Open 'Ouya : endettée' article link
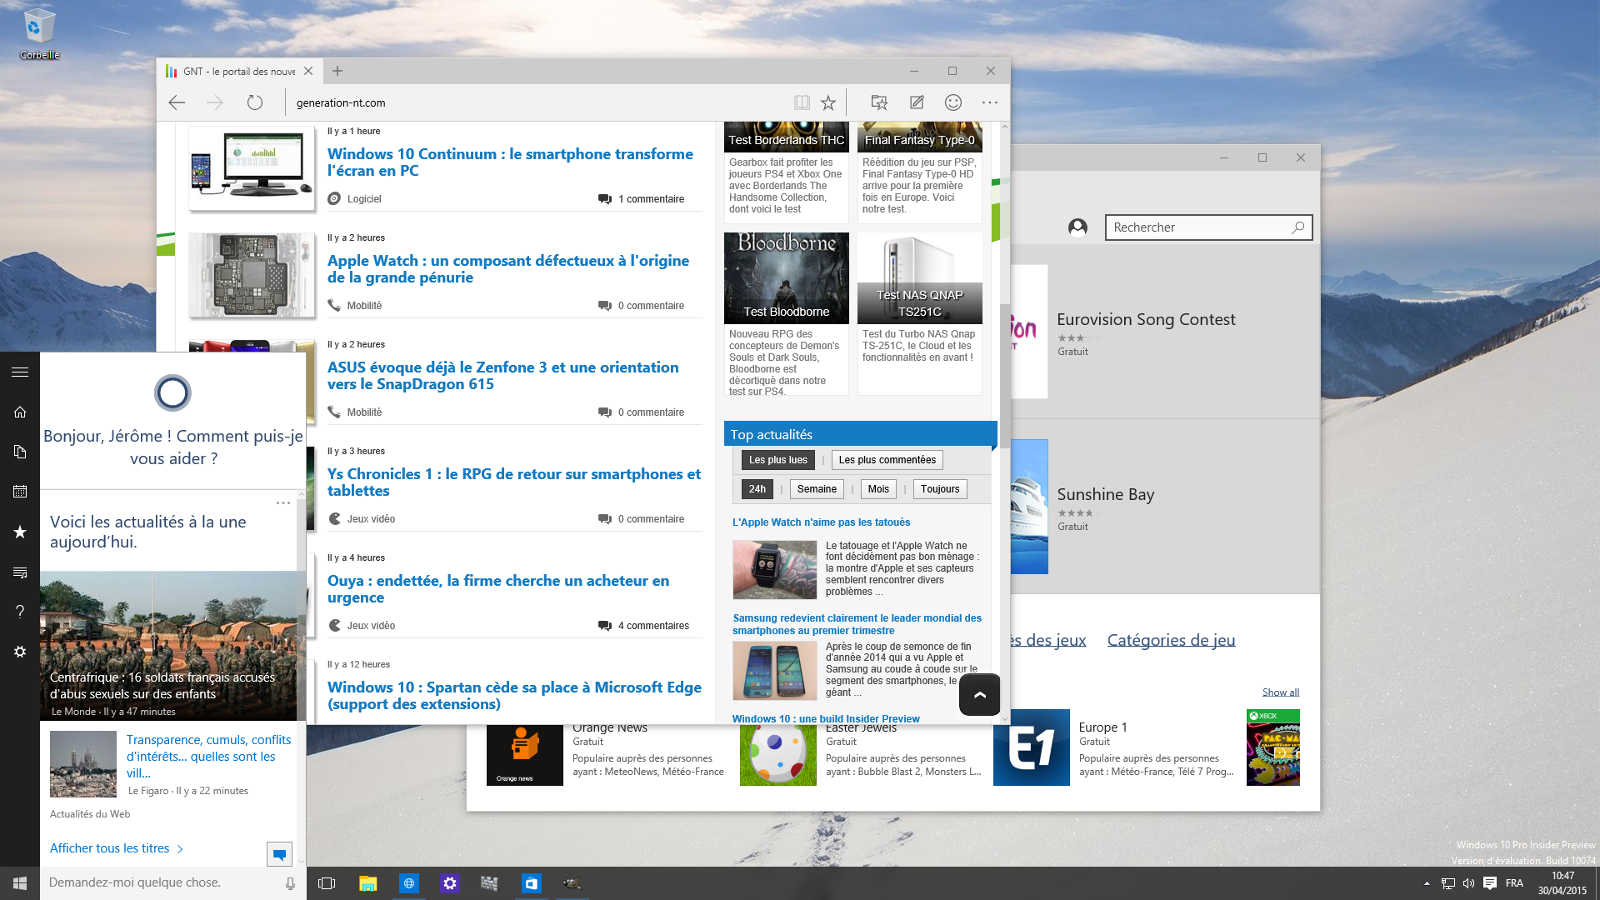 [x=498, y=589]
